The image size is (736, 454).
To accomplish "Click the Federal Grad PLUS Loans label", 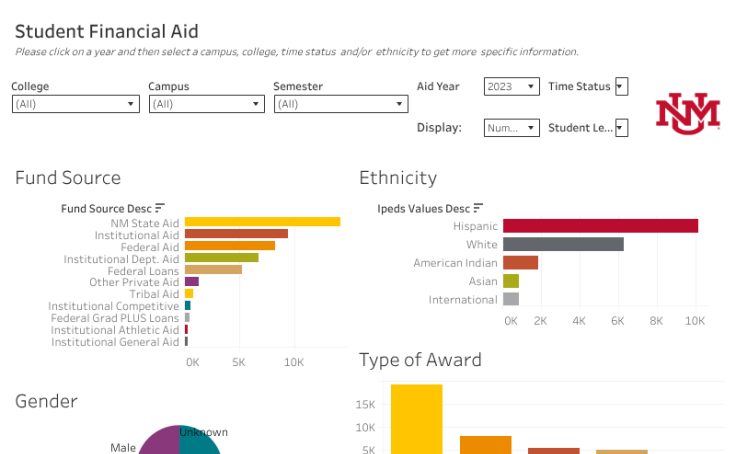I will [x=115, y=318].
